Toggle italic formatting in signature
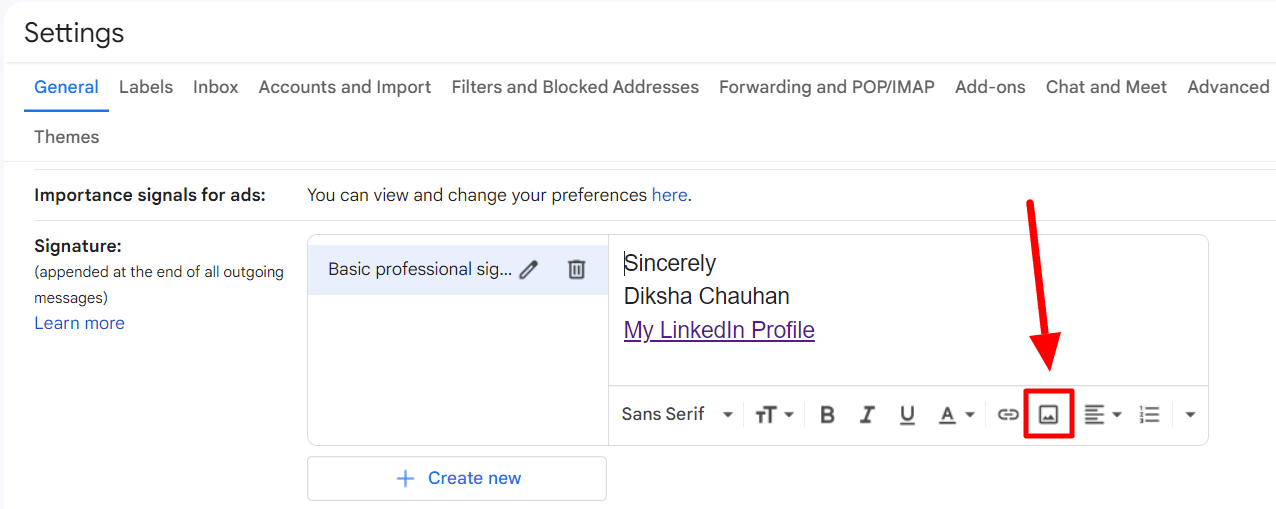The width and height of the screenshot is (1276, 509). pos(867,414)
